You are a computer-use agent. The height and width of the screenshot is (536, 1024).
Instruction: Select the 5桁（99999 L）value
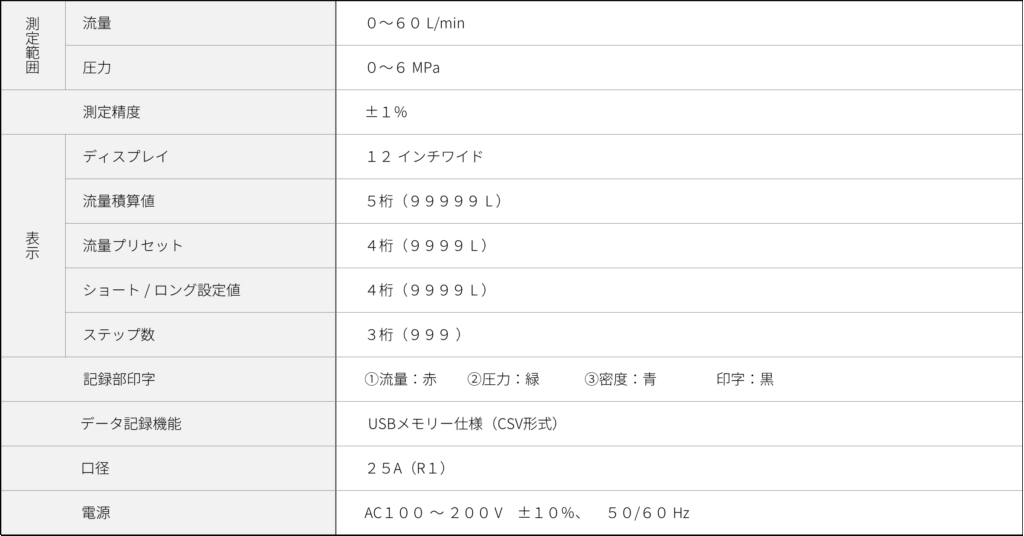click(434, 201)
